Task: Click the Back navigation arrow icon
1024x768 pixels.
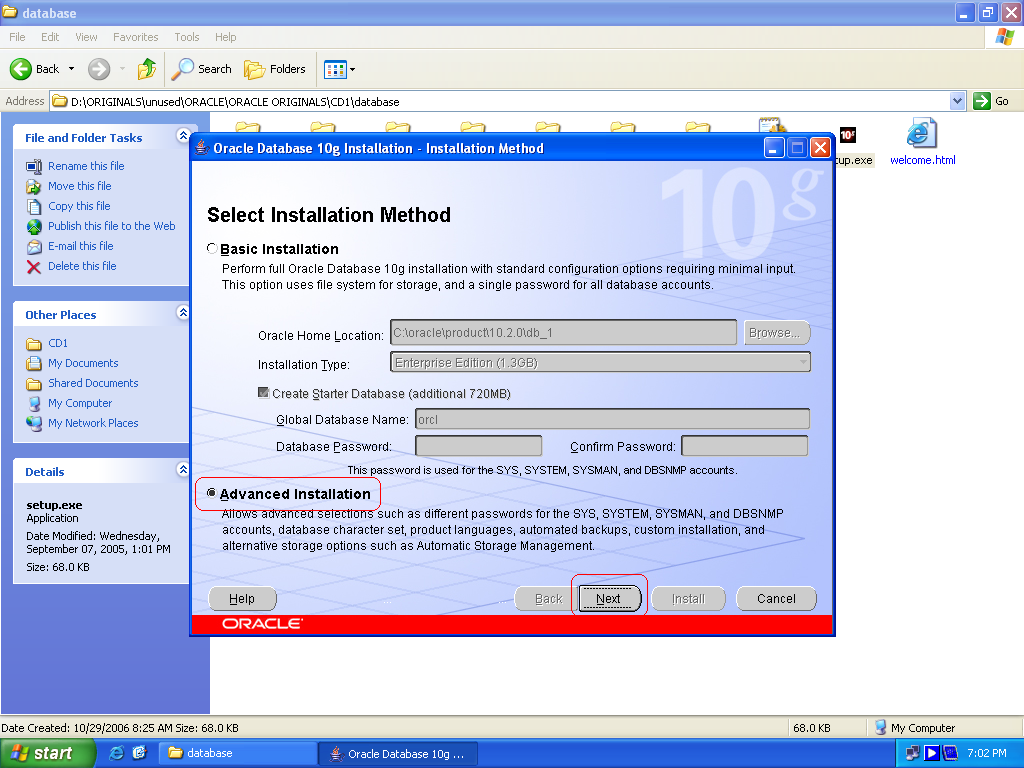Action: [22, 69]
